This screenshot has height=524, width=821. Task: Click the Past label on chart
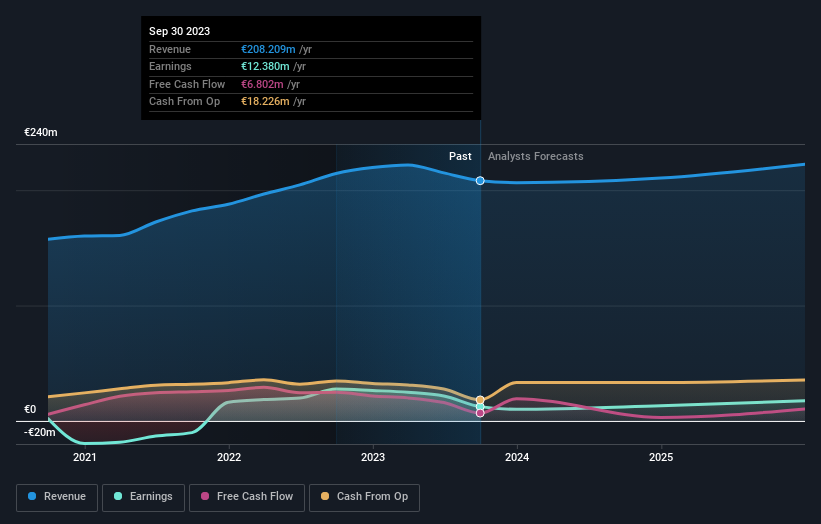[x=460, y=156]
